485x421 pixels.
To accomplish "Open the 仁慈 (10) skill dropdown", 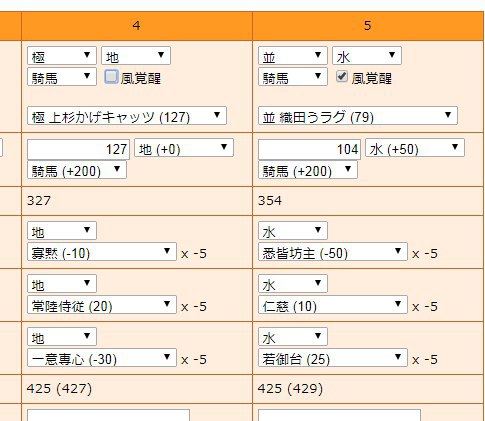I will click(333, 305).
